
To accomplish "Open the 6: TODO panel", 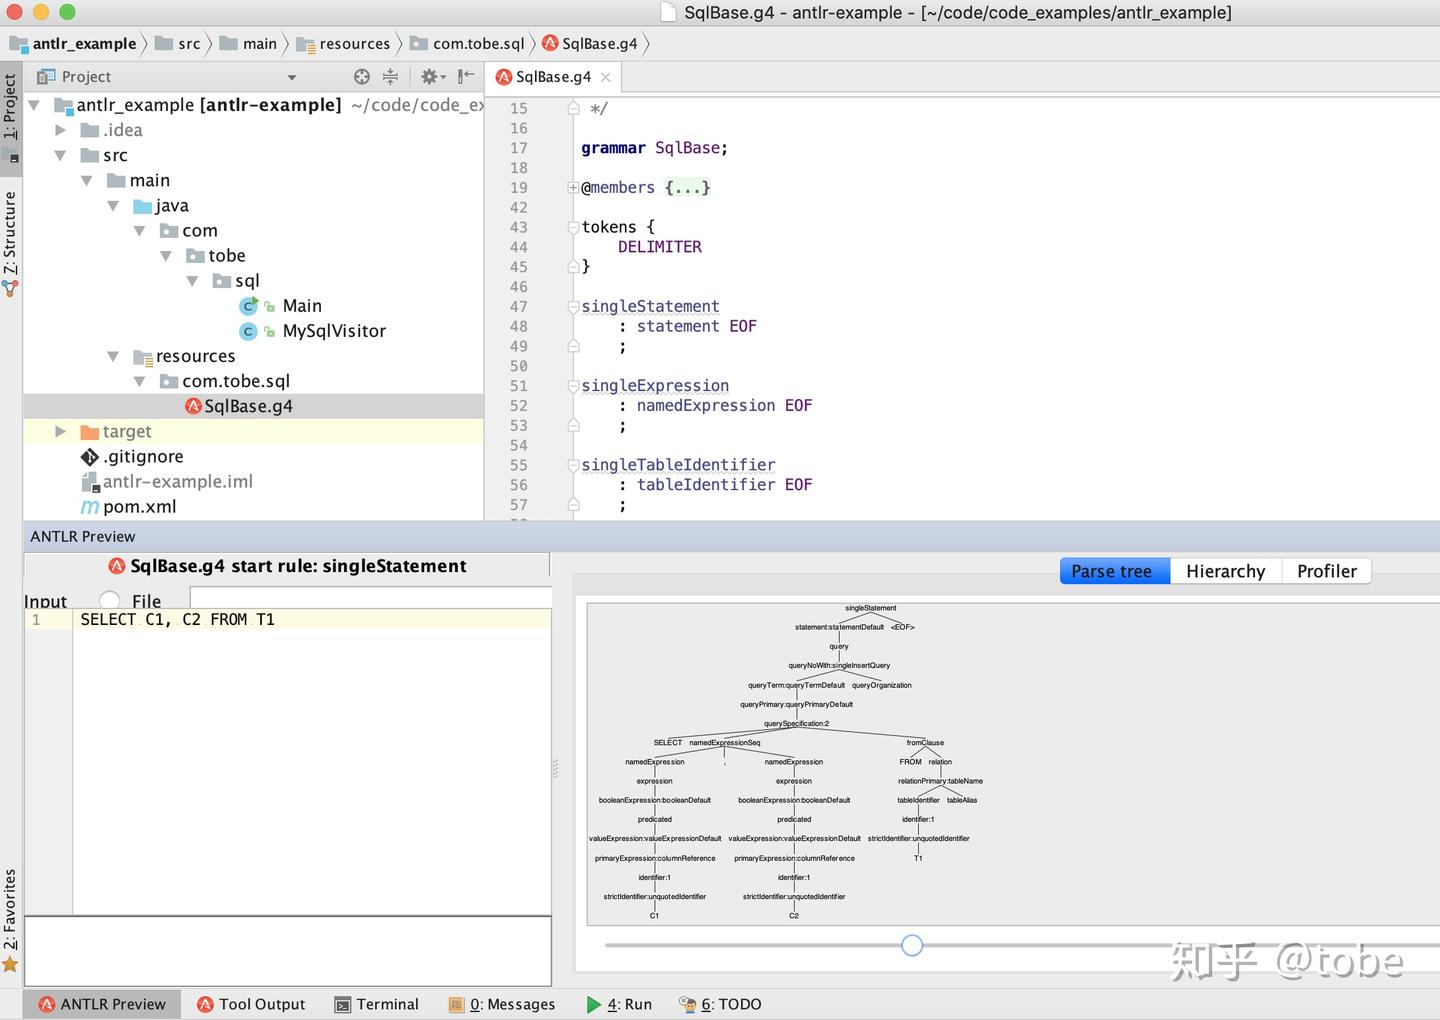I will pyautogui.click(x=719, y=1004).
